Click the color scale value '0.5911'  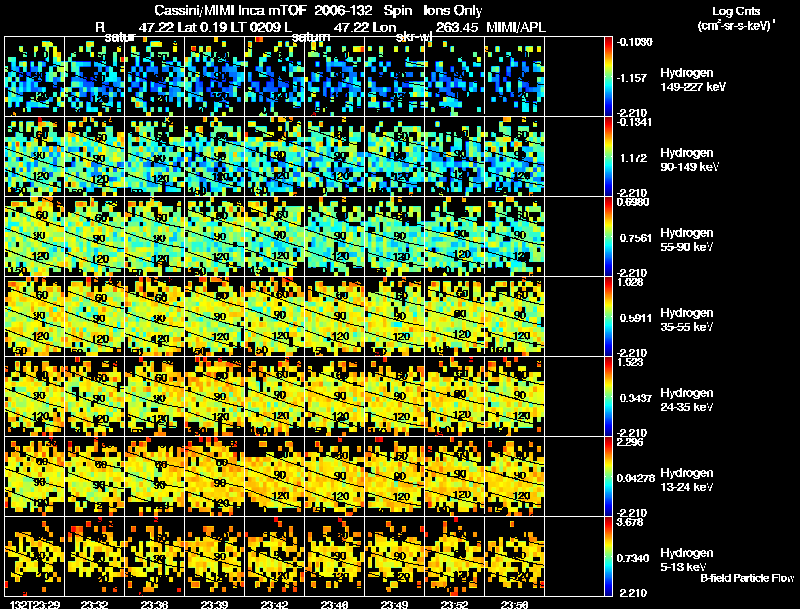click(x=636, y=318)
